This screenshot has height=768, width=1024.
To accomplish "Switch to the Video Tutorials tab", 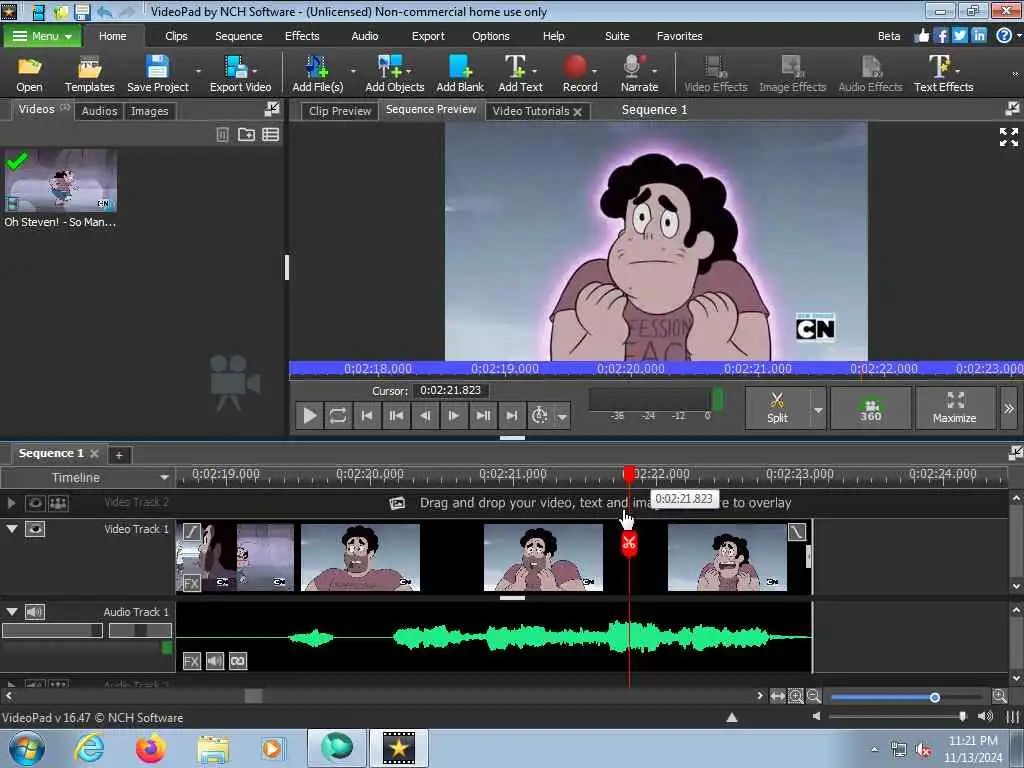I will (x=530, y=111).
